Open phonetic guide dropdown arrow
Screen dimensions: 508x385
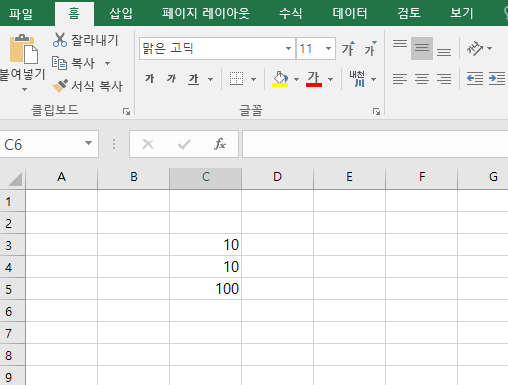point(374,79)
